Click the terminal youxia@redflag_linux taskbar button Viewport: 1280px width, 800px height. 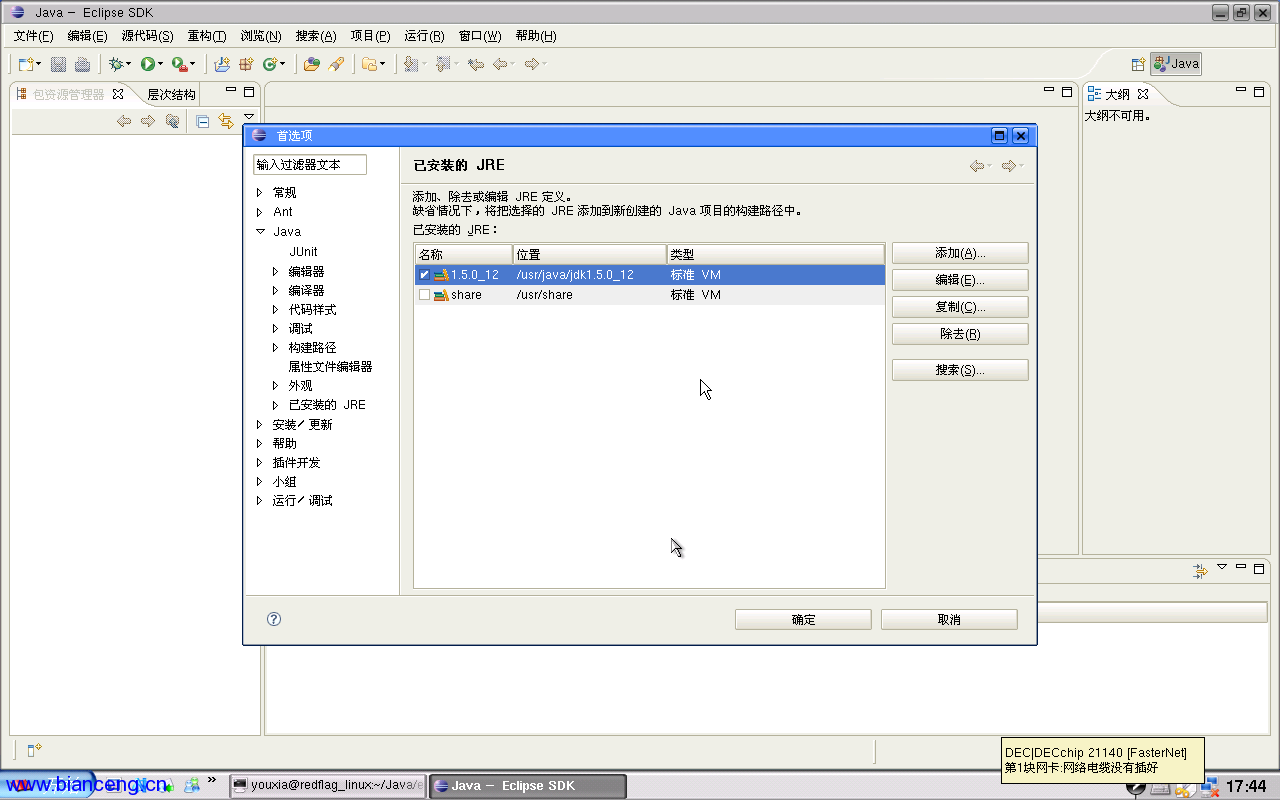click(x=327, y=786)
